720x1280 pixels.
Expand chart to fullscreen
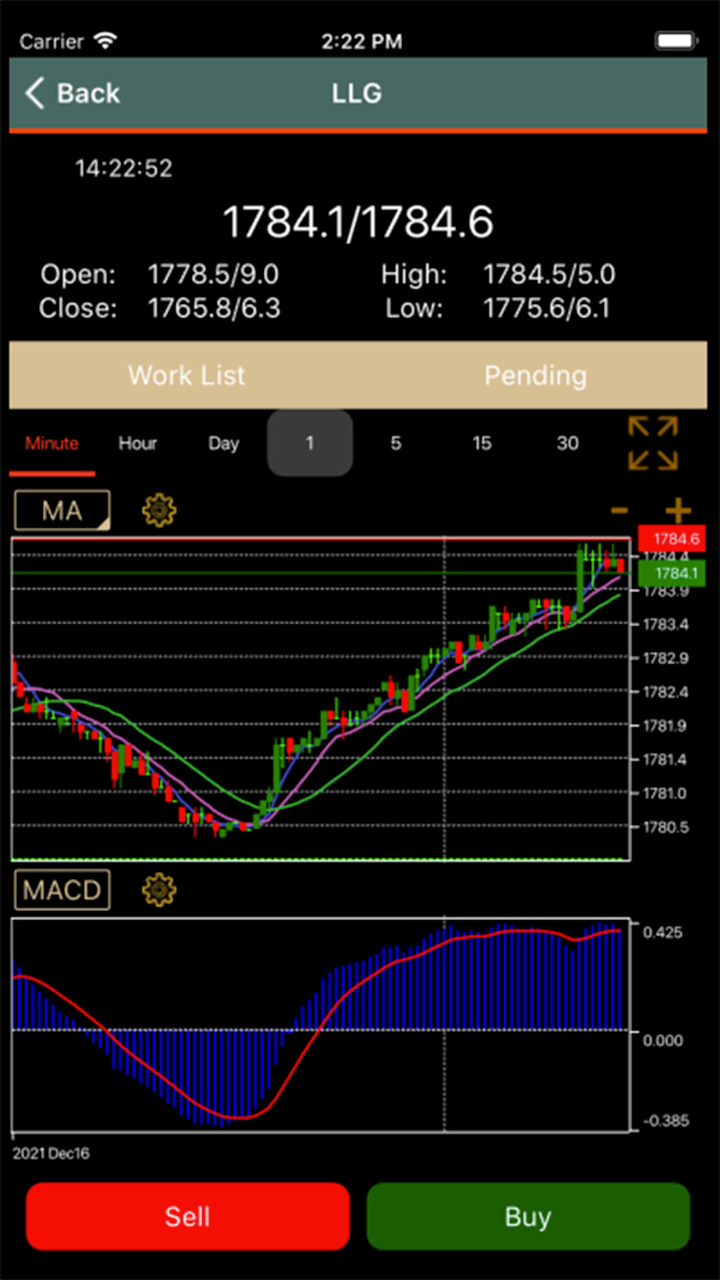pos(652,443)
